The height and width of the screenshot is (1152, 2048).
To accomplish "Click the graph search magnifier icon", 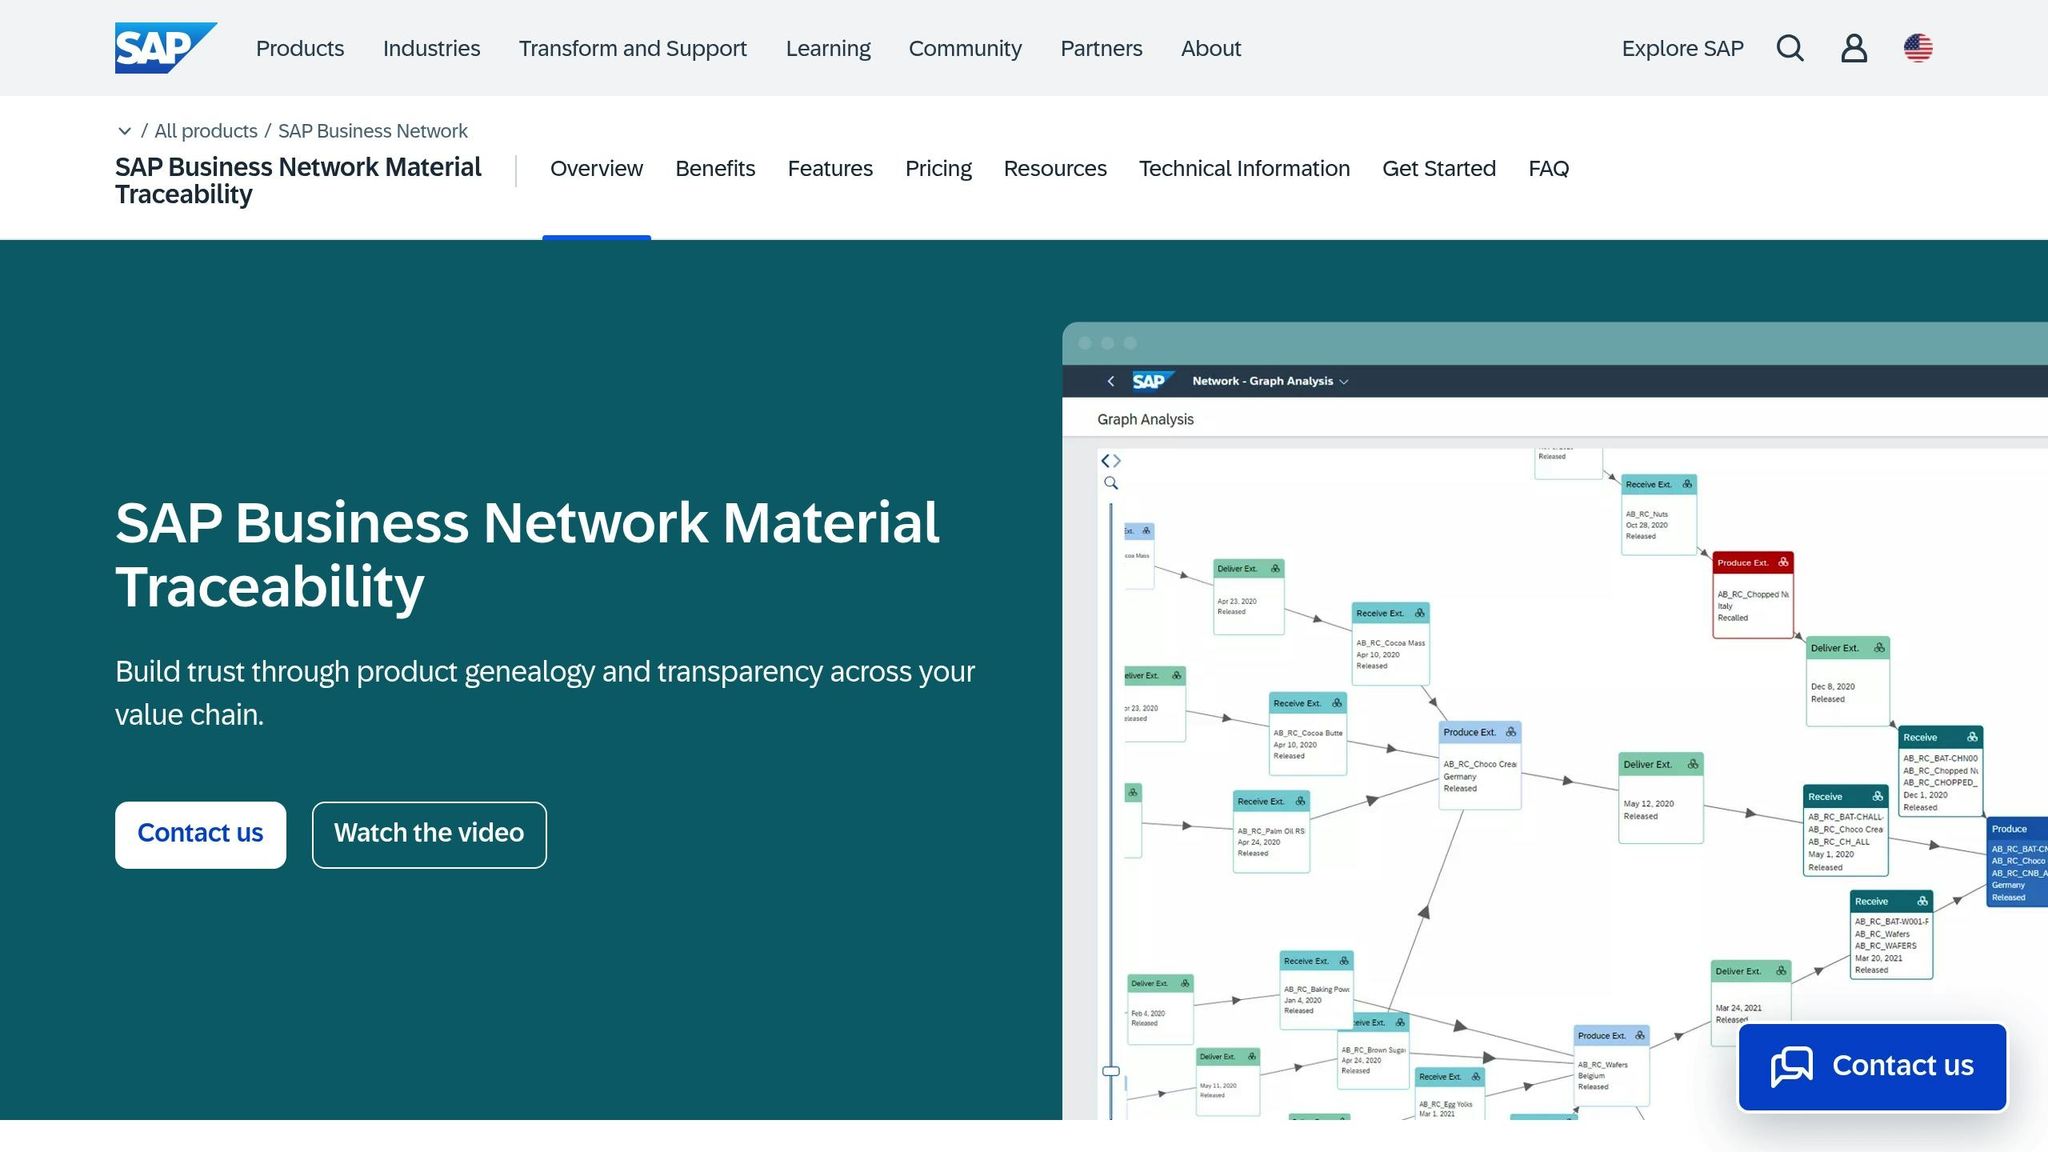I will (x=1111, y=483).
